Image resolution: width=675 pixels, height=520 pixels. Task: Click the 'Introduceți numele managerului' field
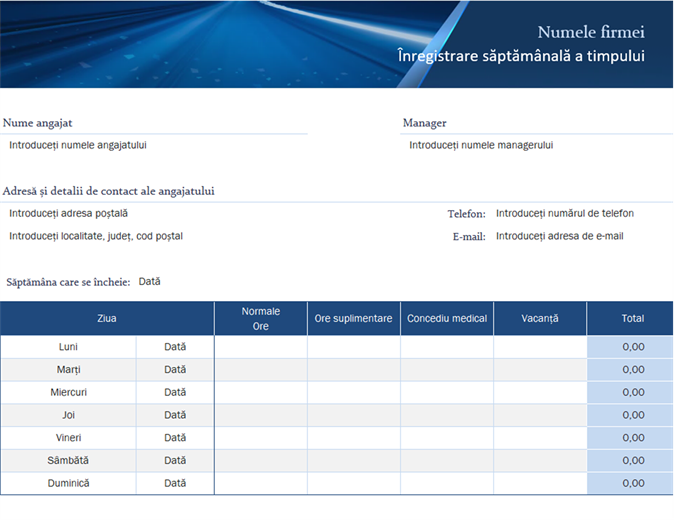pyautogui.click(x=481, y=145)
